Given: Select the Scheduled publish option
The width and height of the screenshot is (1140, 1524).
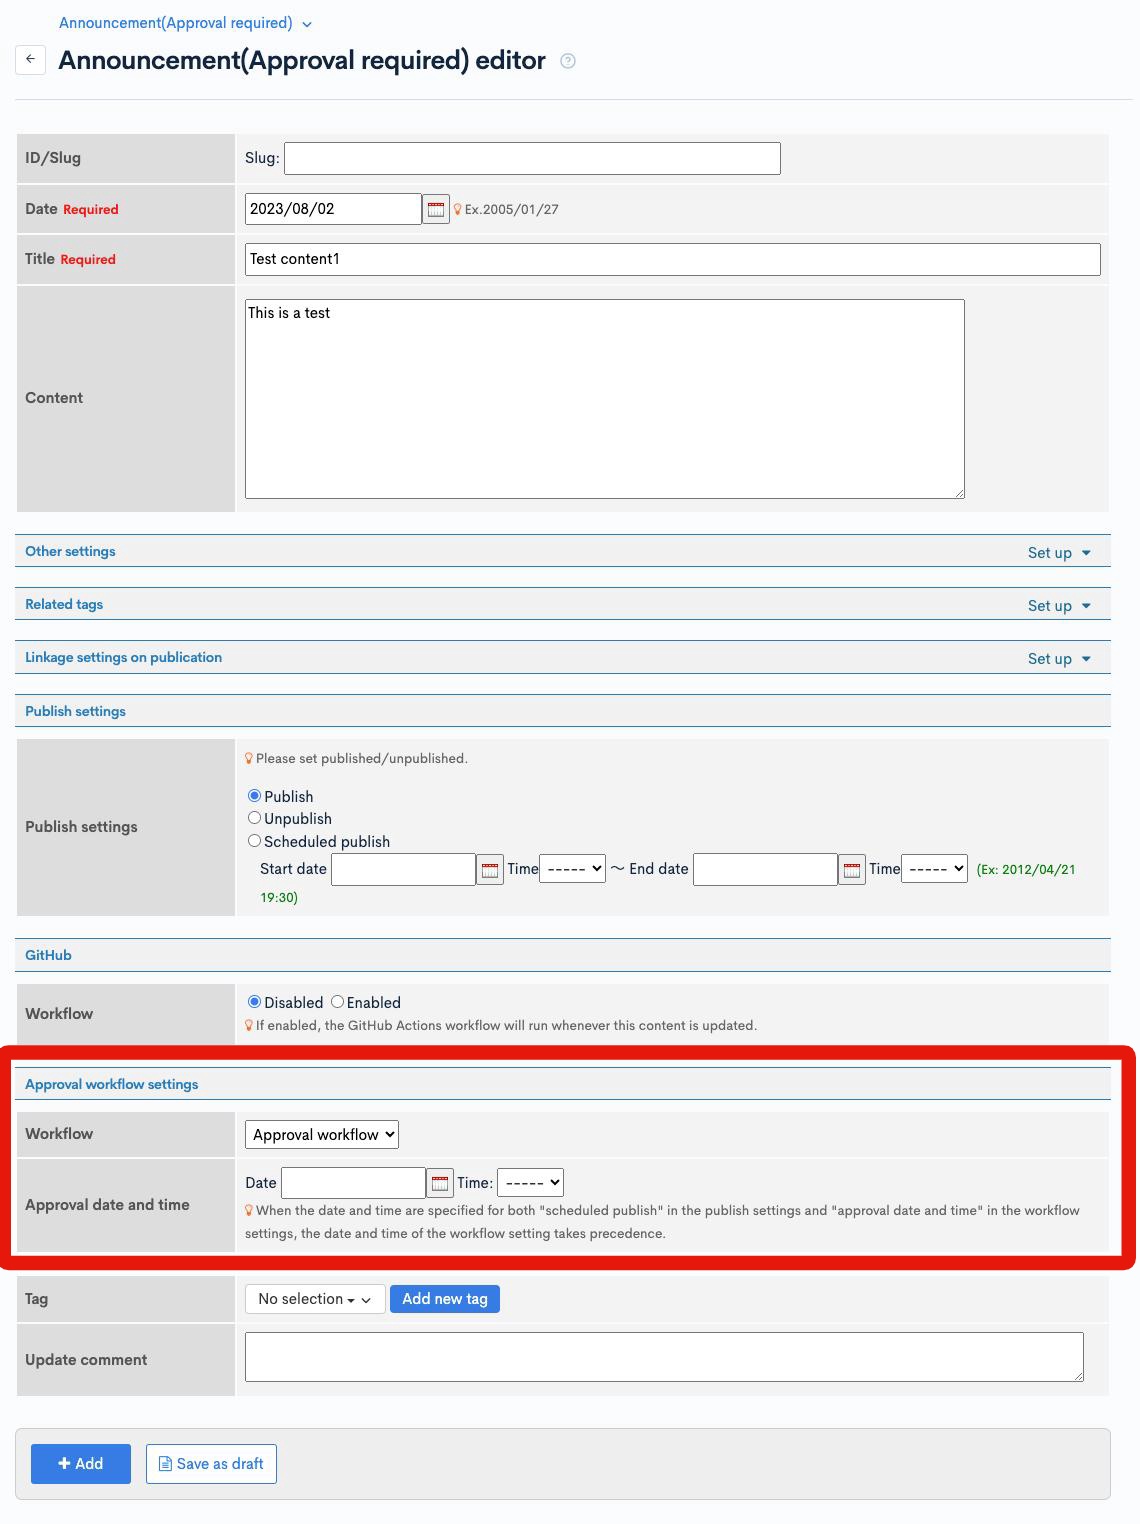Looking at the screenshot, I should coord(254,840).
